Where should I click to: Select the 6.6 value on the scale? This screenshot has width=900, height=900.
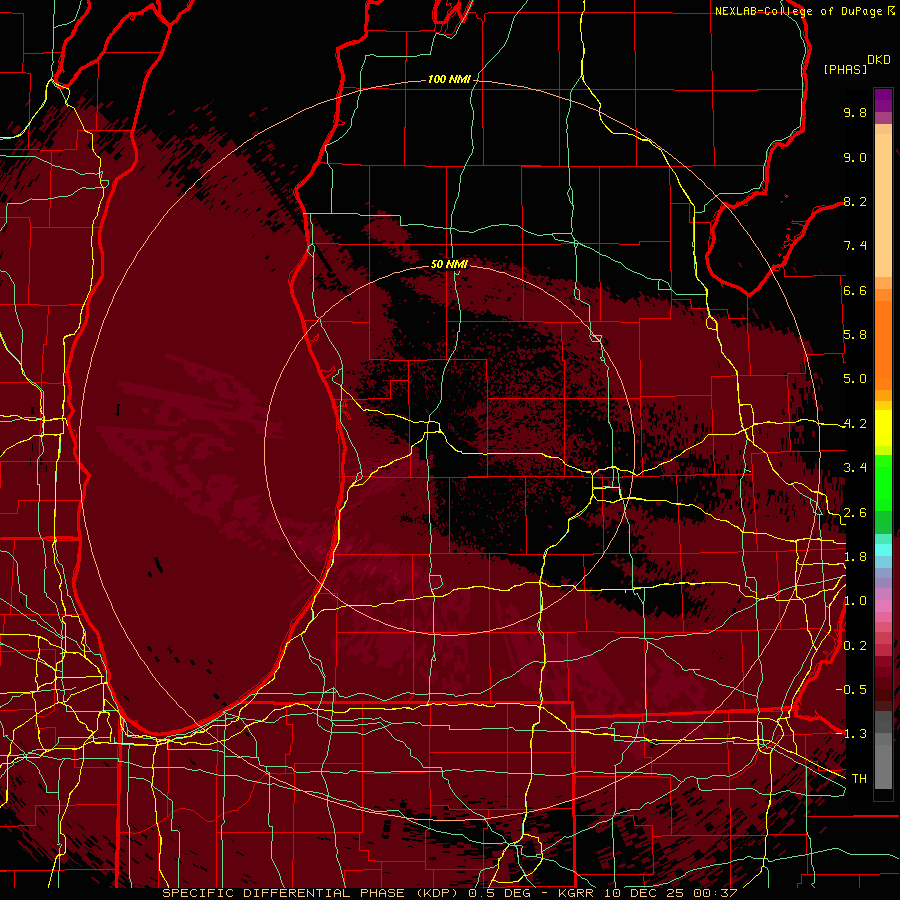click(855, 290)
